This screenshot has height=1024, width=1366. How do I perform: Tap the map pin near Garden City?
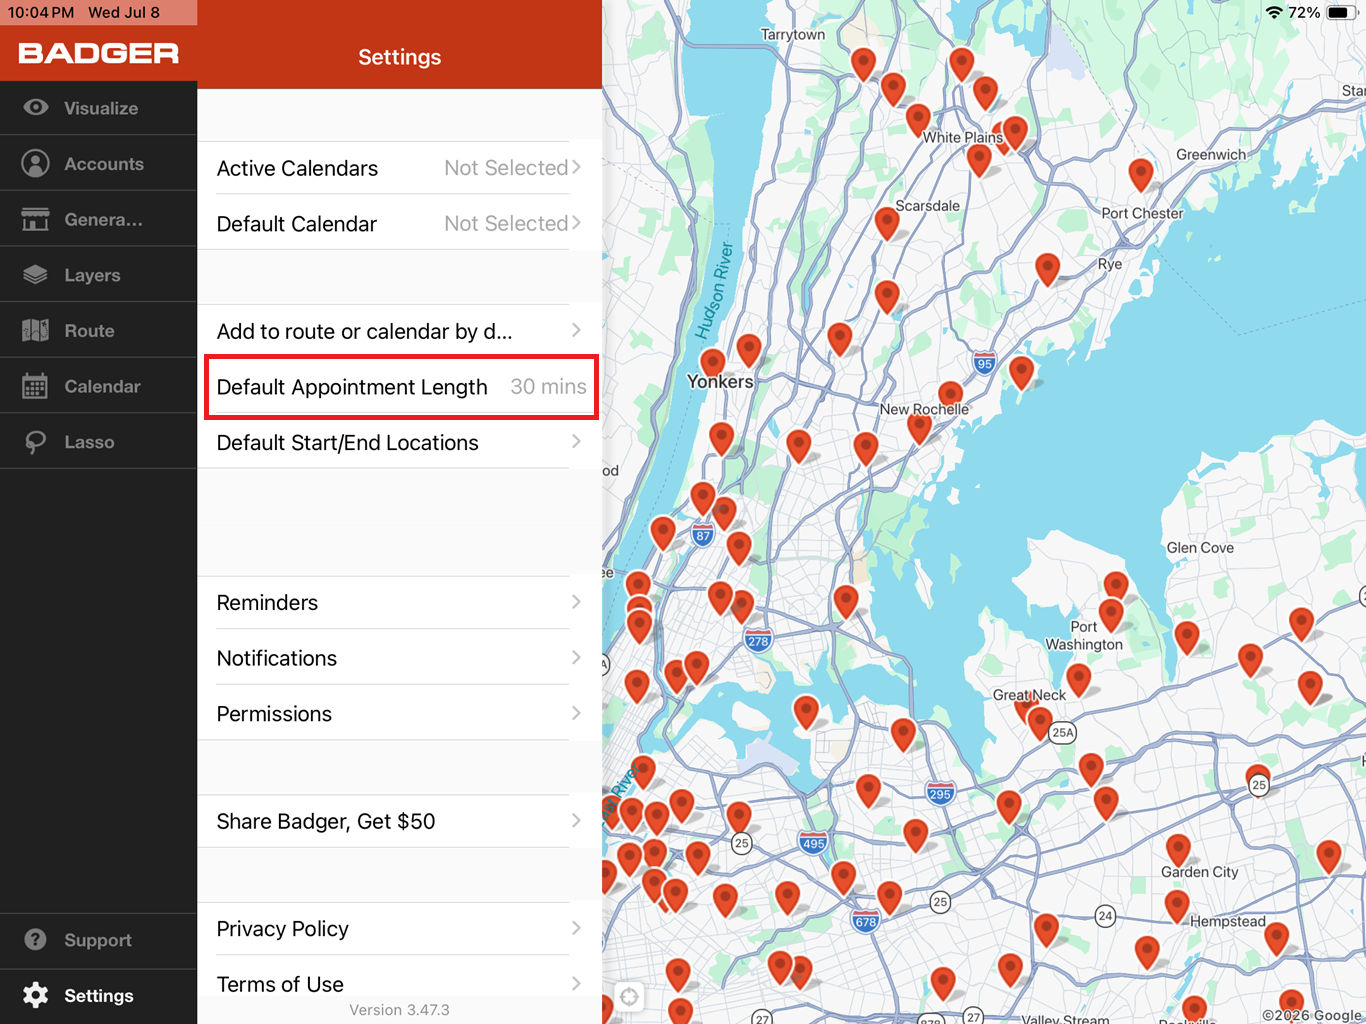[1179, 849]
